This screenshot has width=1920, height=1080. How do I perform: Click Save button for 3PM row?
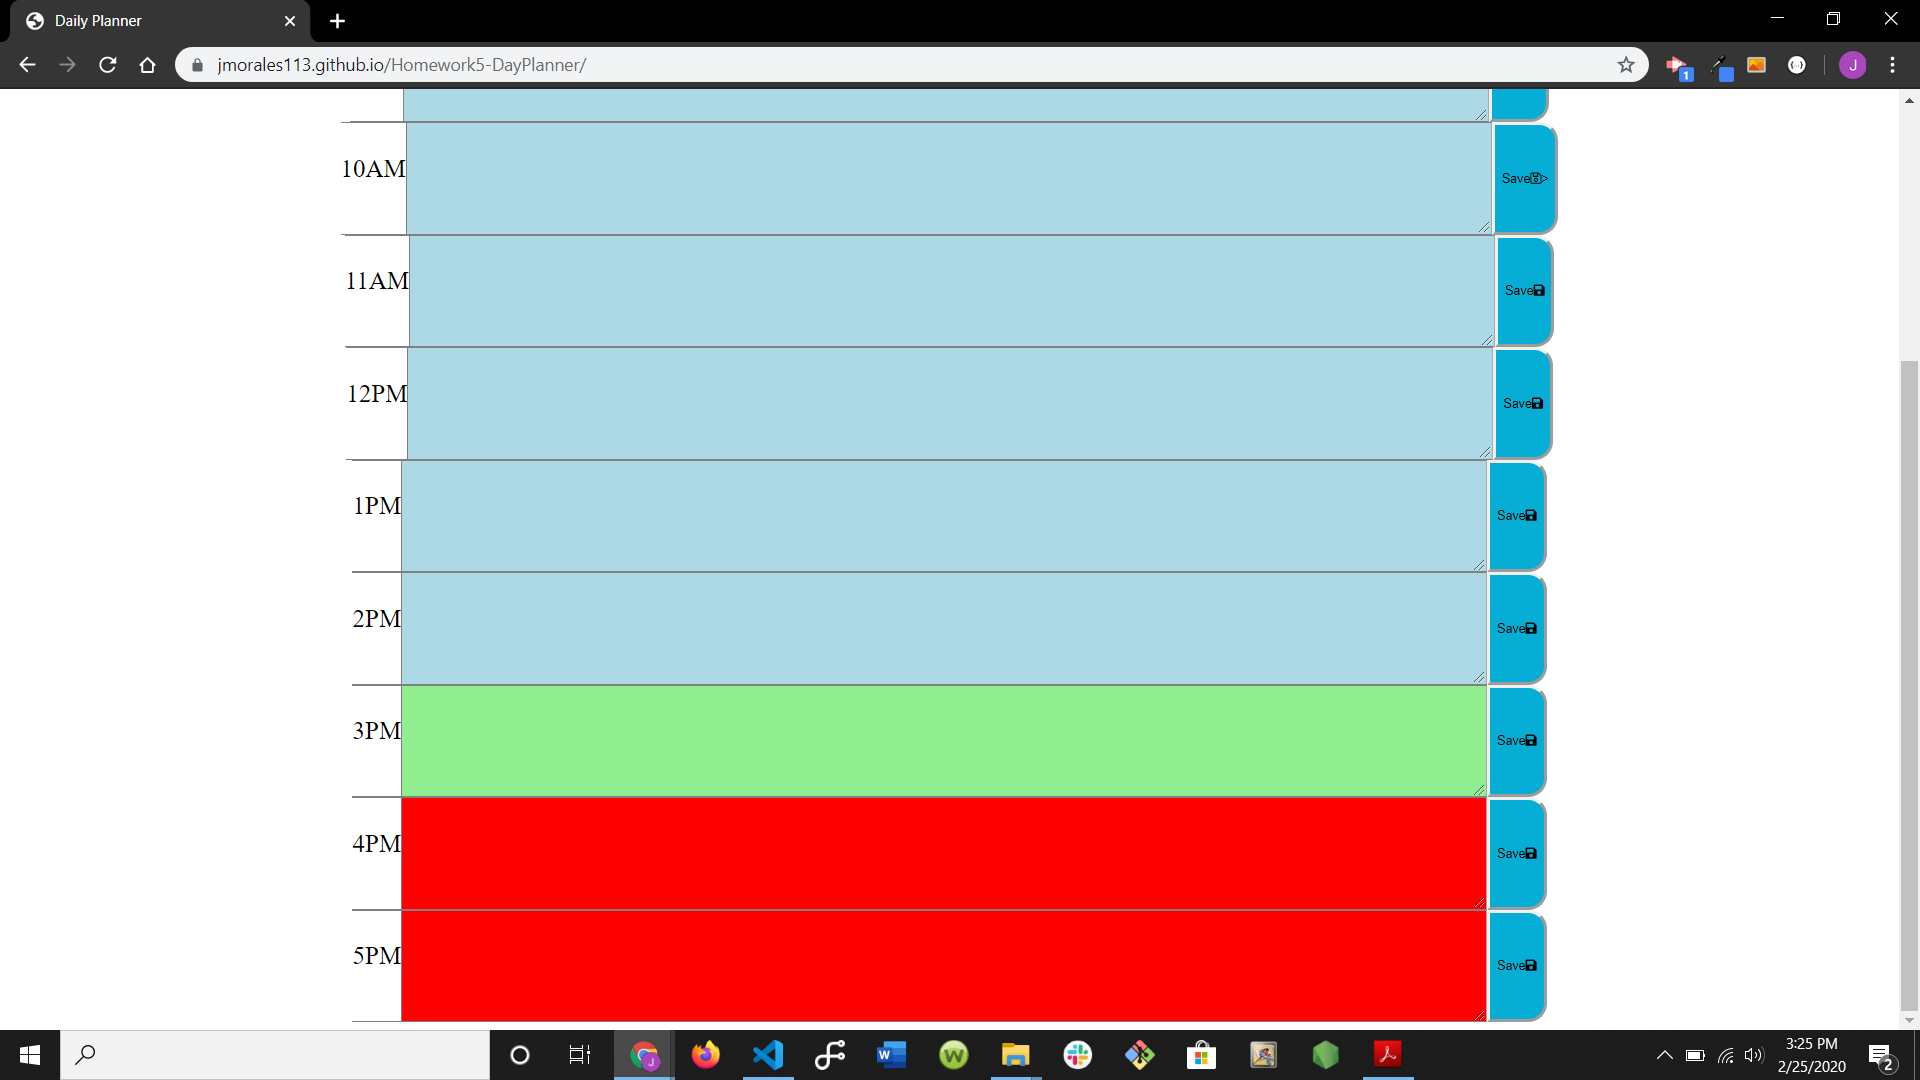pos(1516,741)
